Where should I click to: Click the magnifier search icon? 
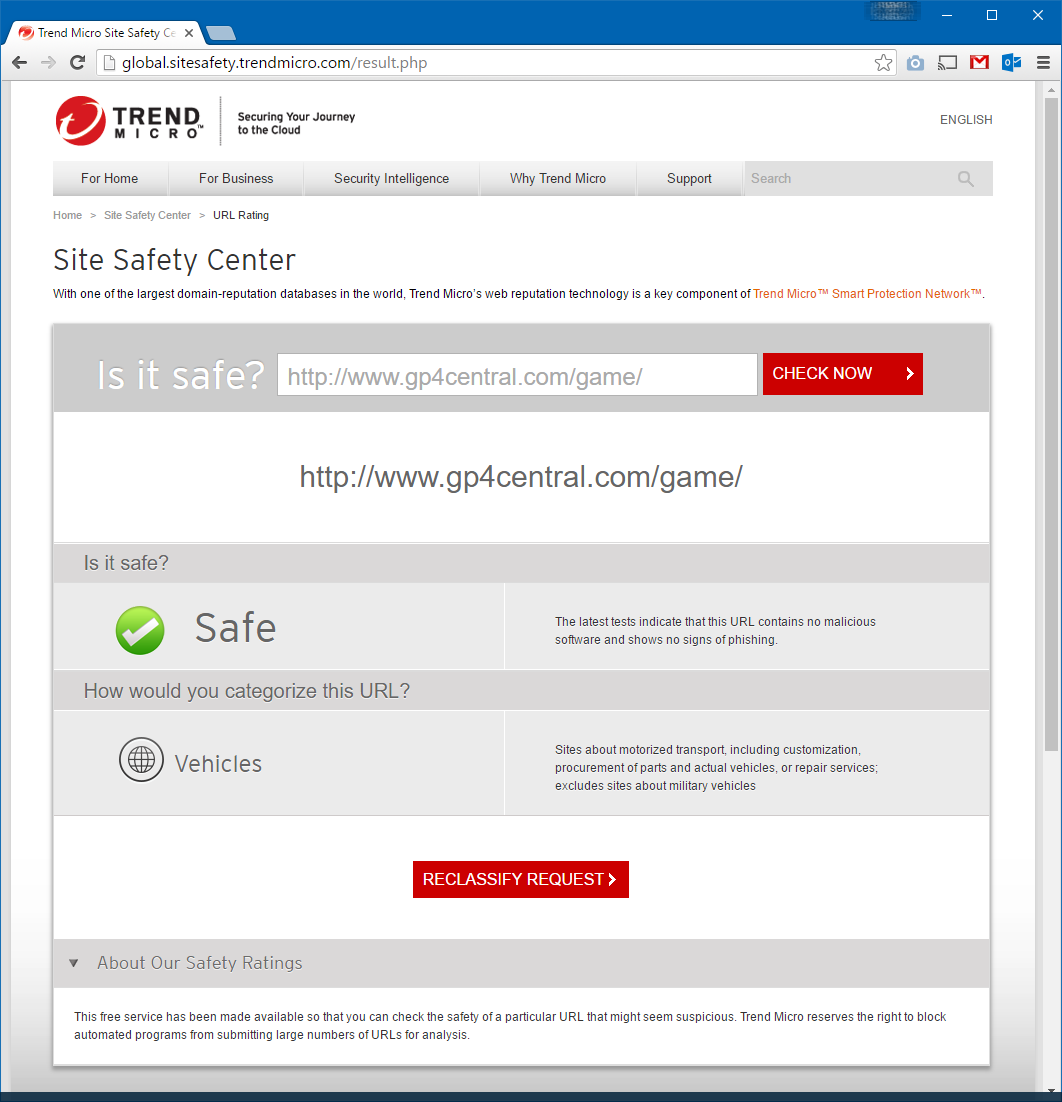[966, 179]
